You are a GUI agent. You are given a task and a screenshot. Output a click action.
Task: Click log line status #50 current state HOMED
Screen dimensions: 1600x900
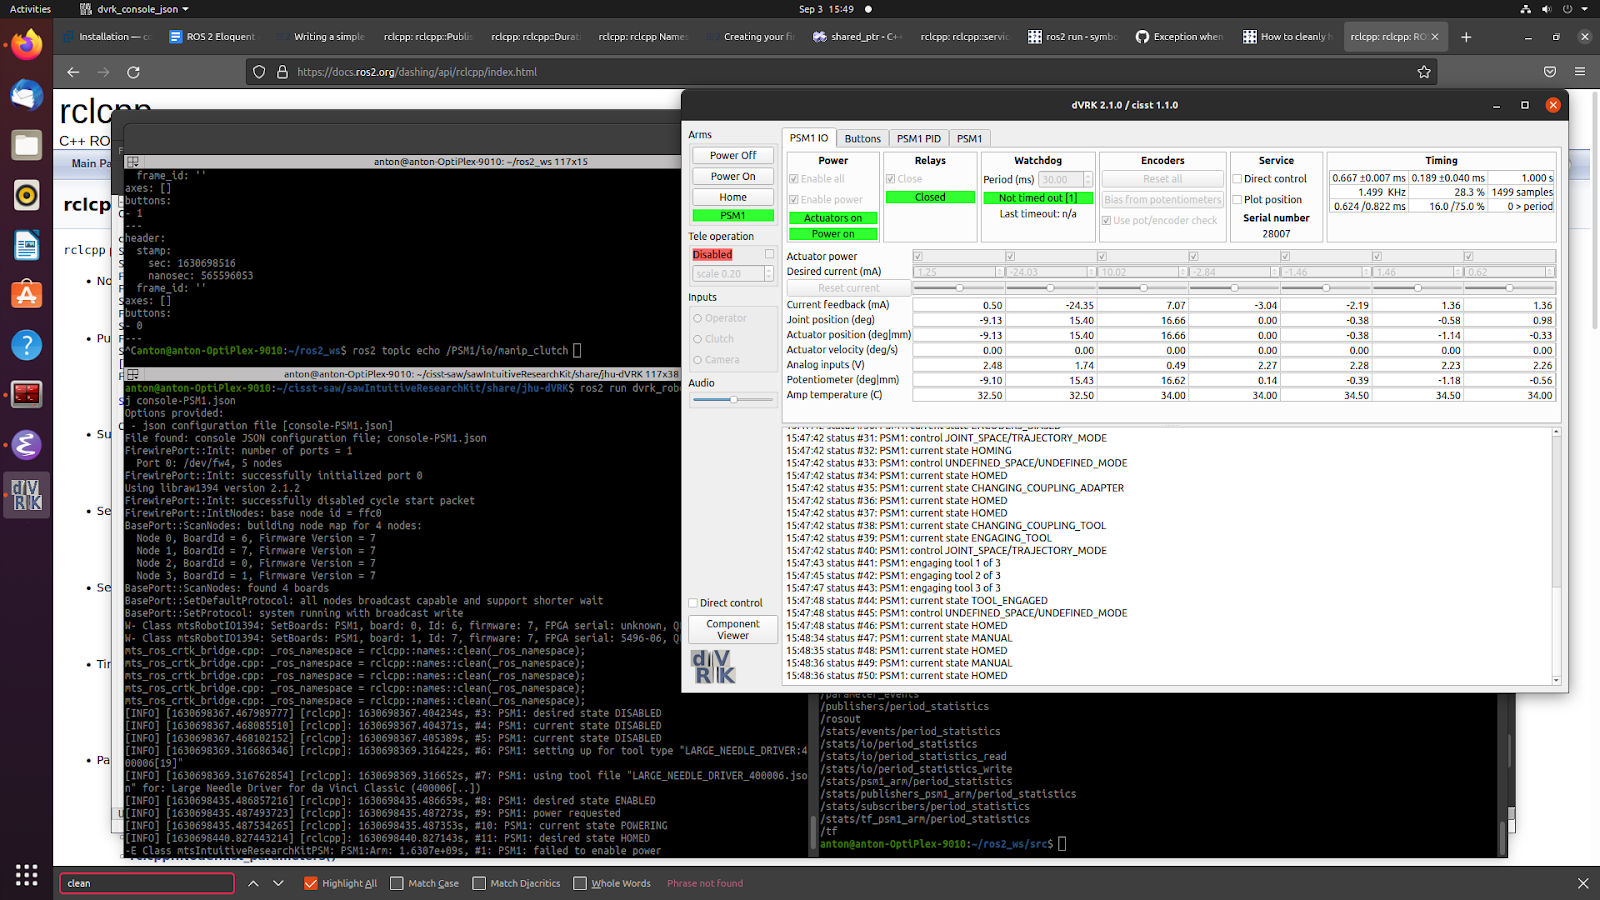897,676
